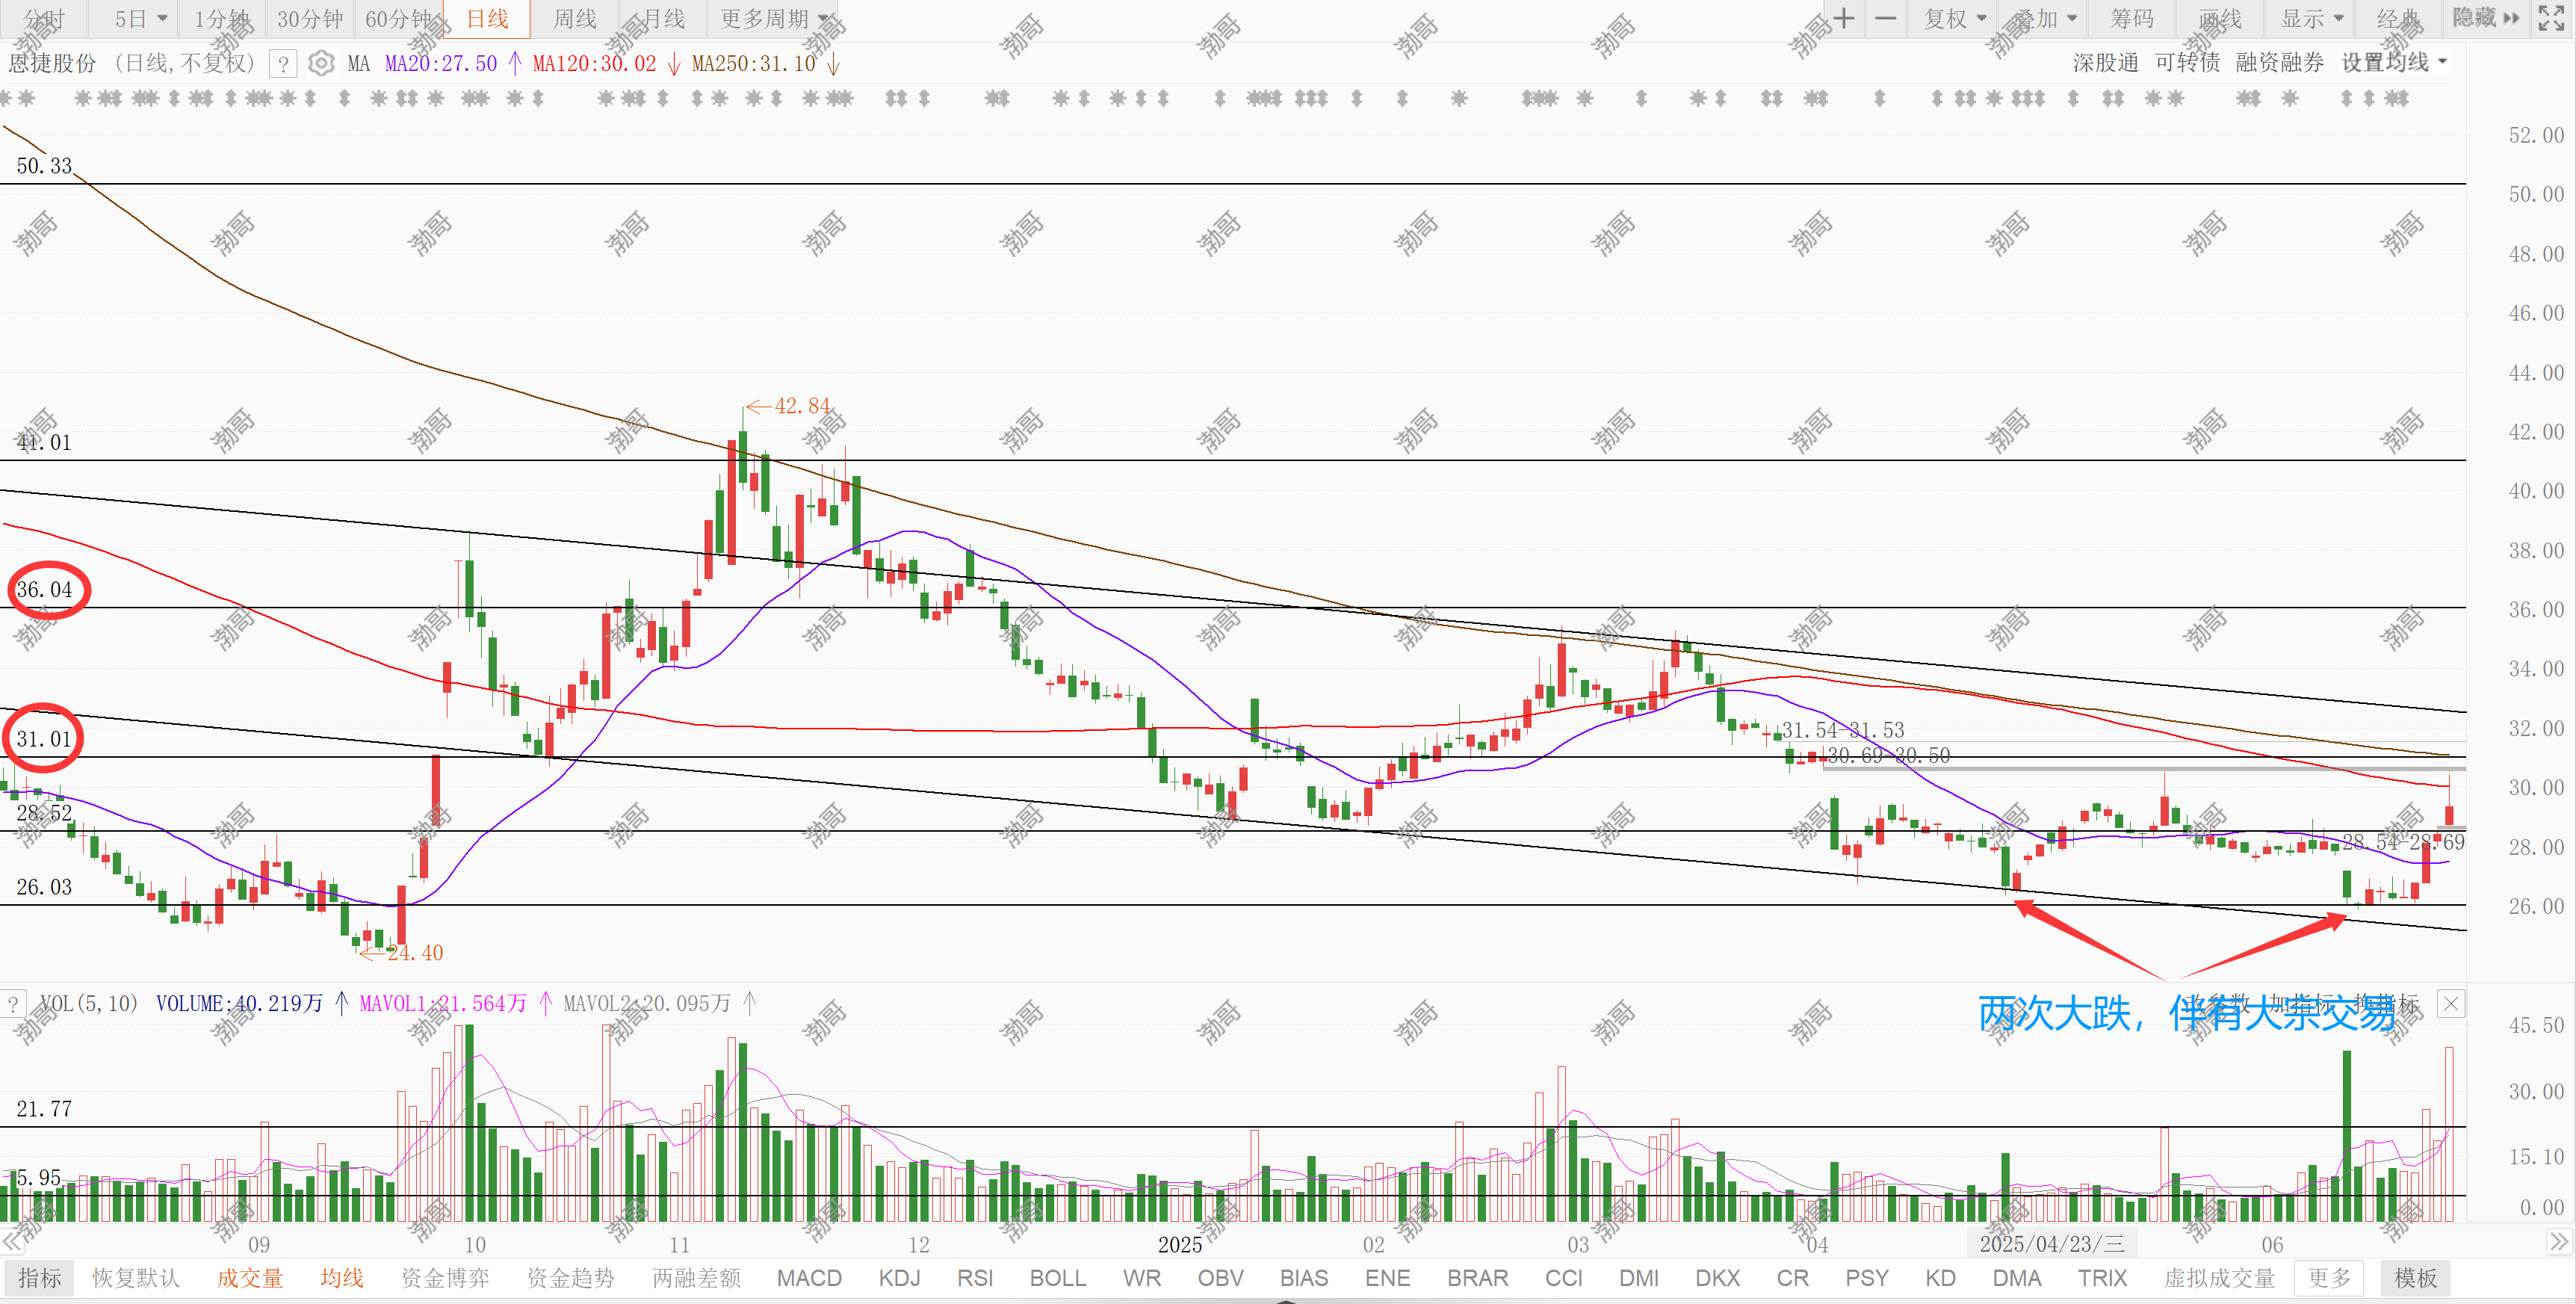Open the 指标 indicator button
This screenshot has width=2576, height=1304.
coord(39,1278)
